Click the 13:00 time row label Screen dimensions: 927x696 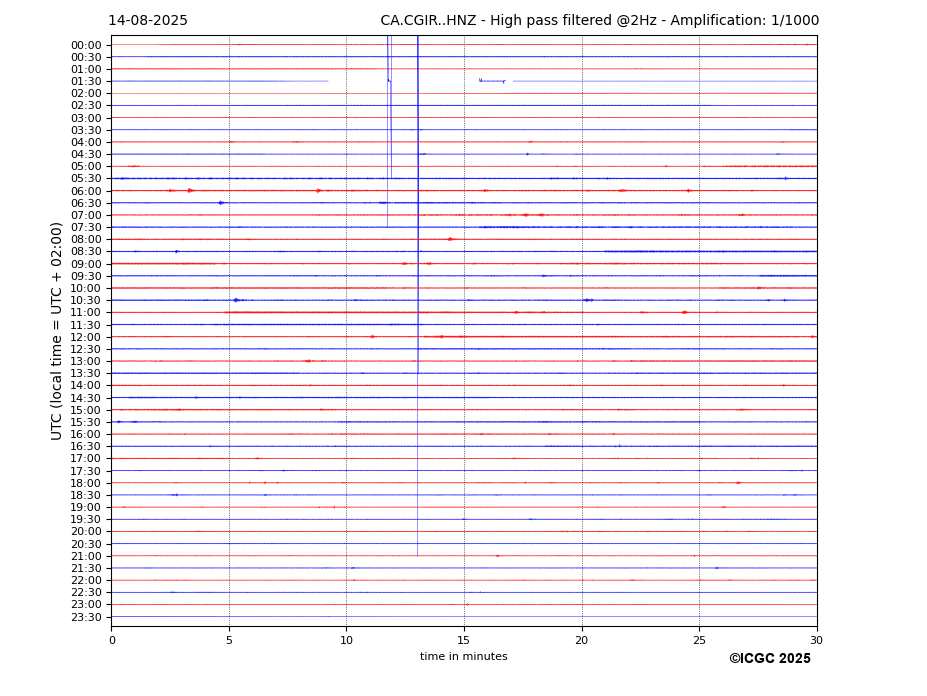click(x=86, y=361)
